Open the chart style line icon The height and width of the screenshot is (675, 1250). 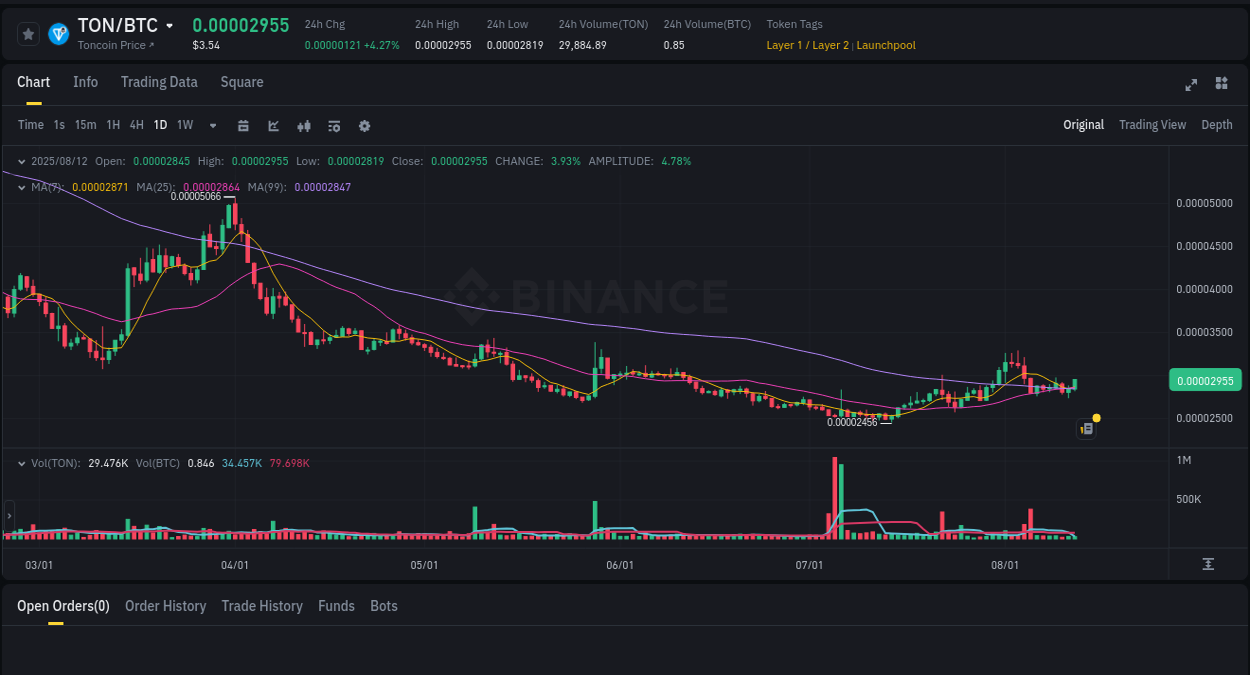pyautogui.click(x=272, y=125)
